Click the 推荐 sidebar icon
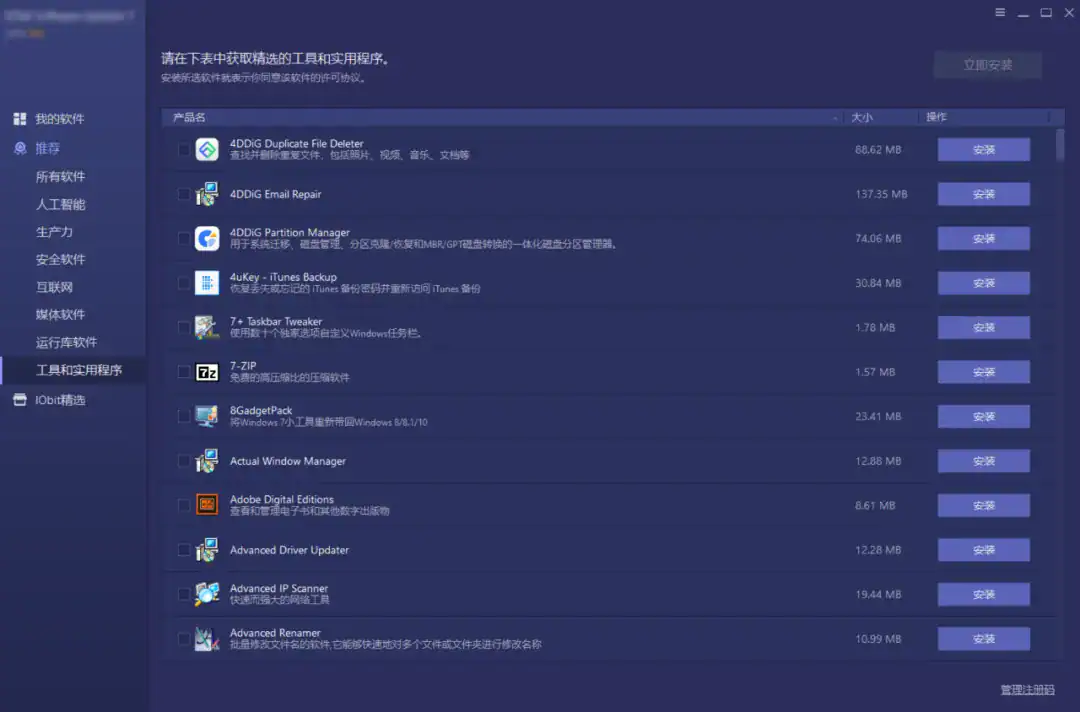1080x712 pixels. coord(20,148)
